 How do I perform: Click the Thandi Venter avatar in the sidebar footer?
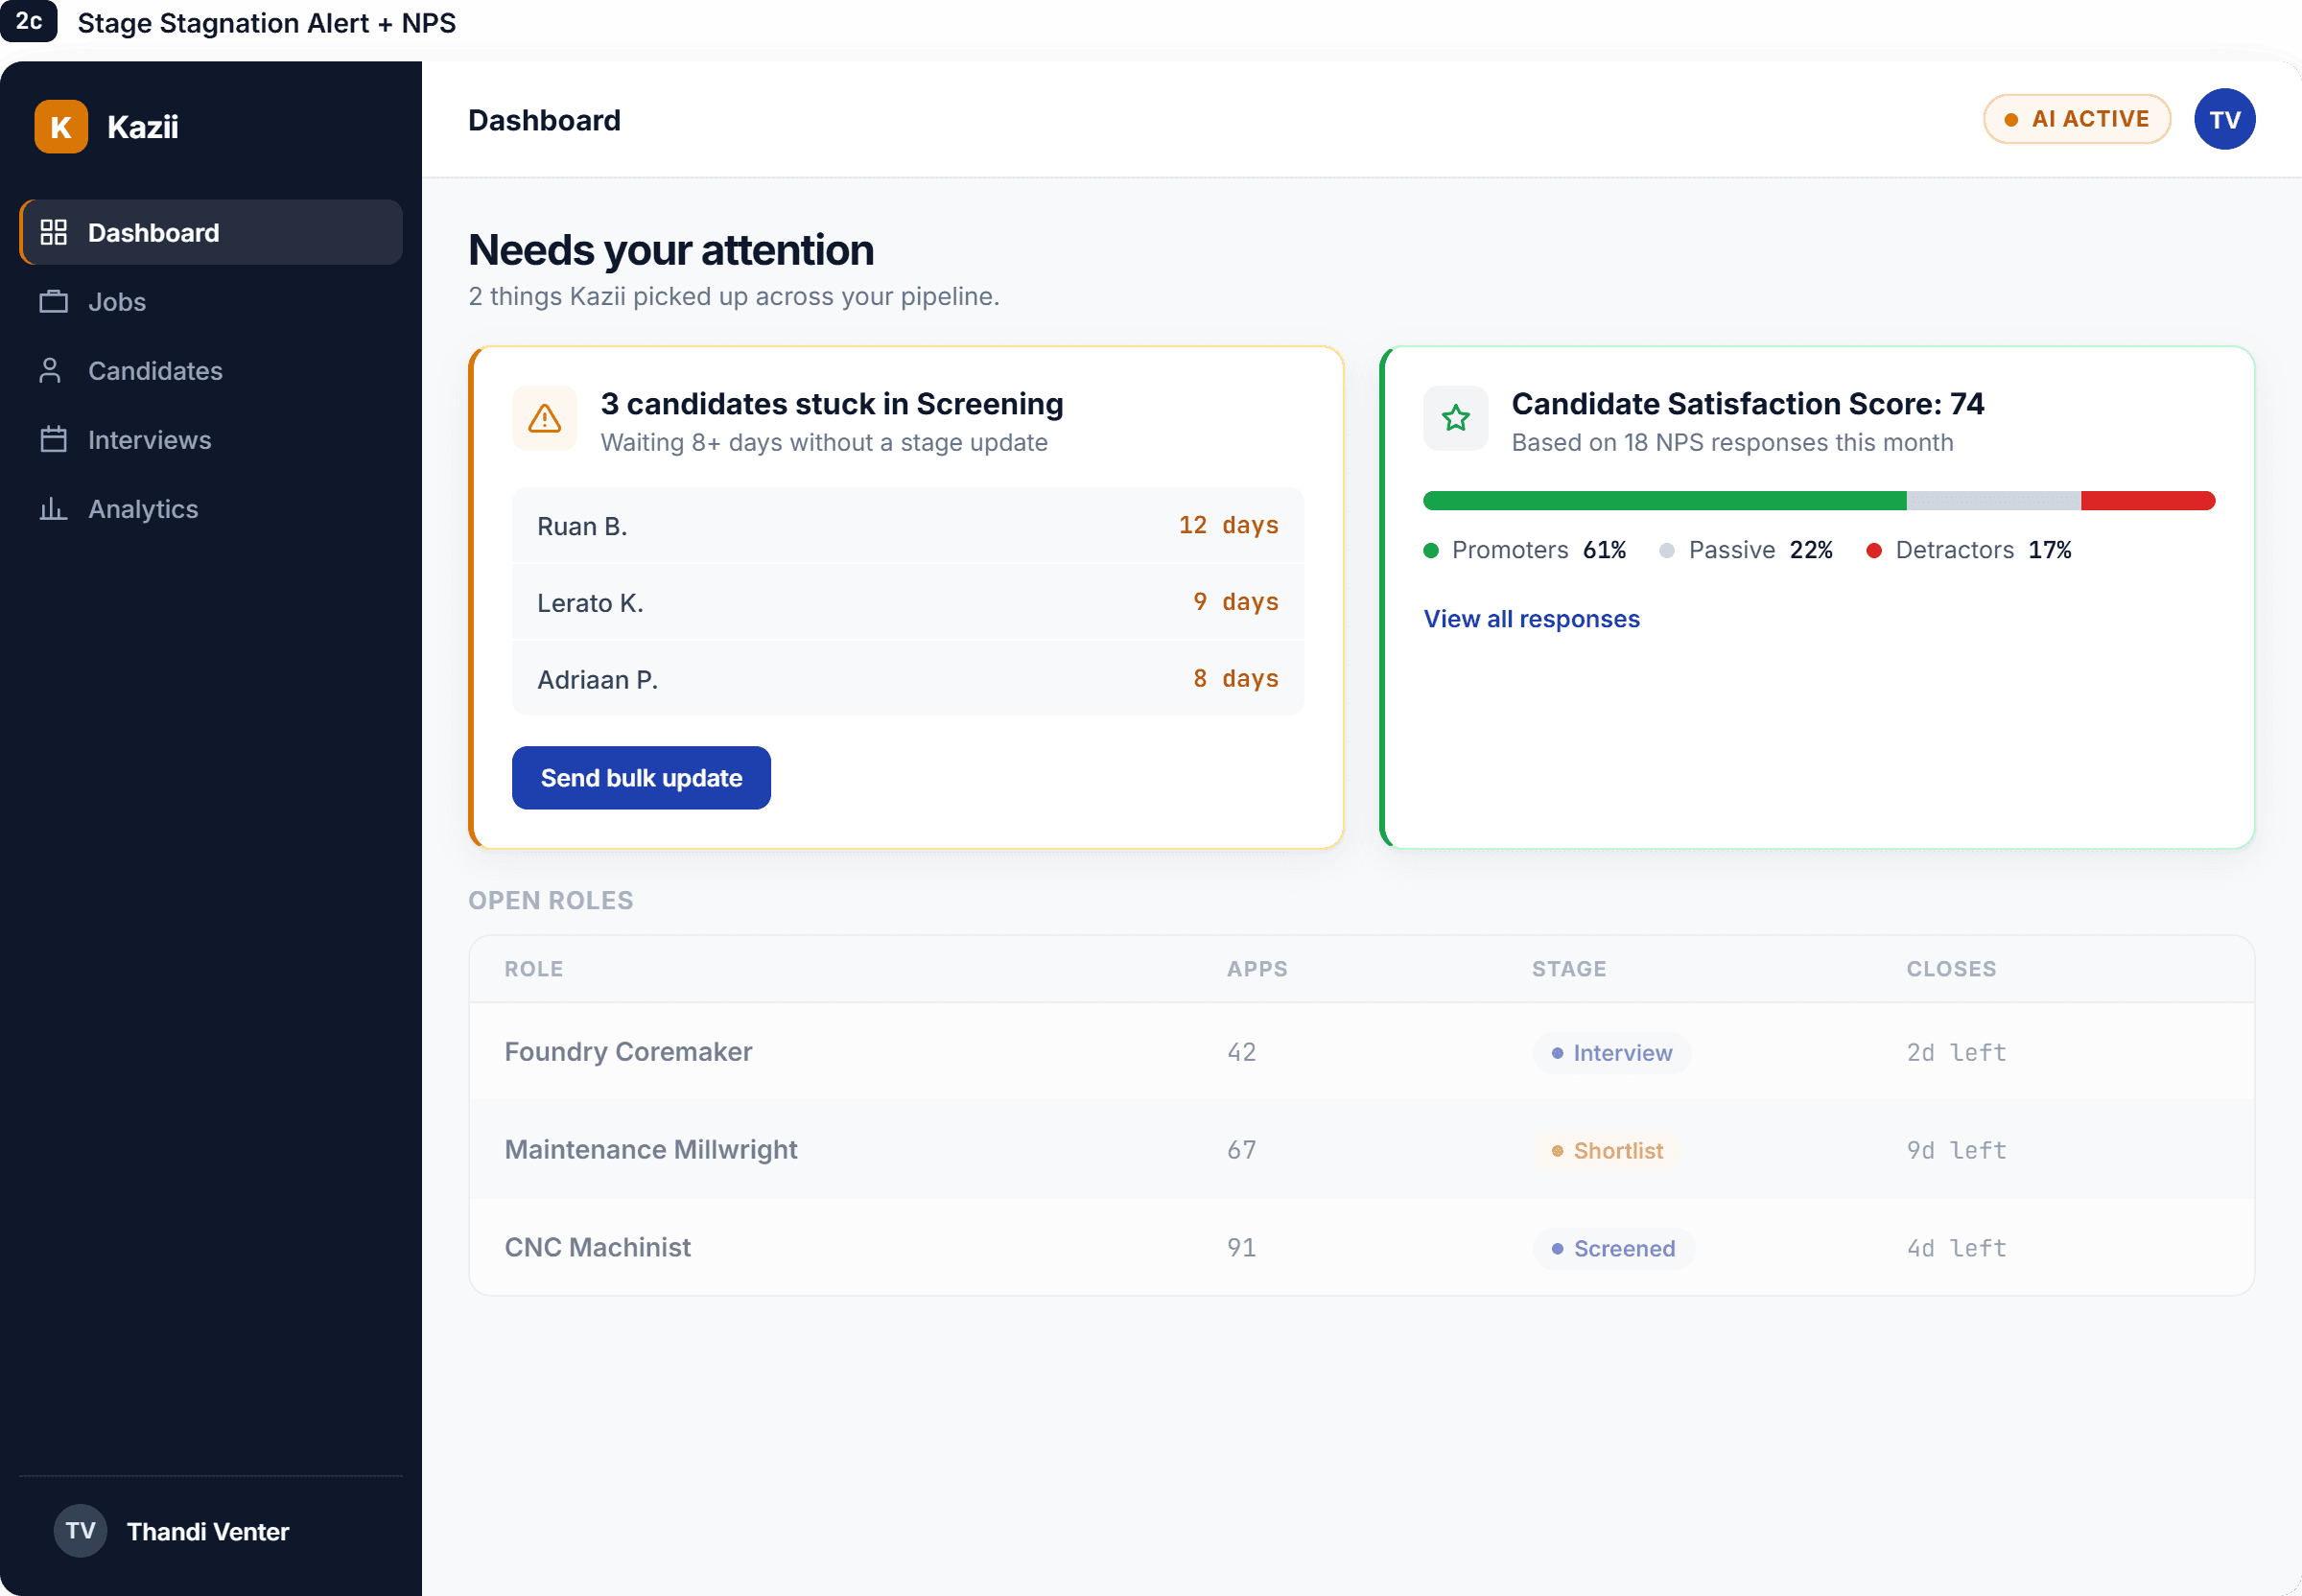(80, 1530)
